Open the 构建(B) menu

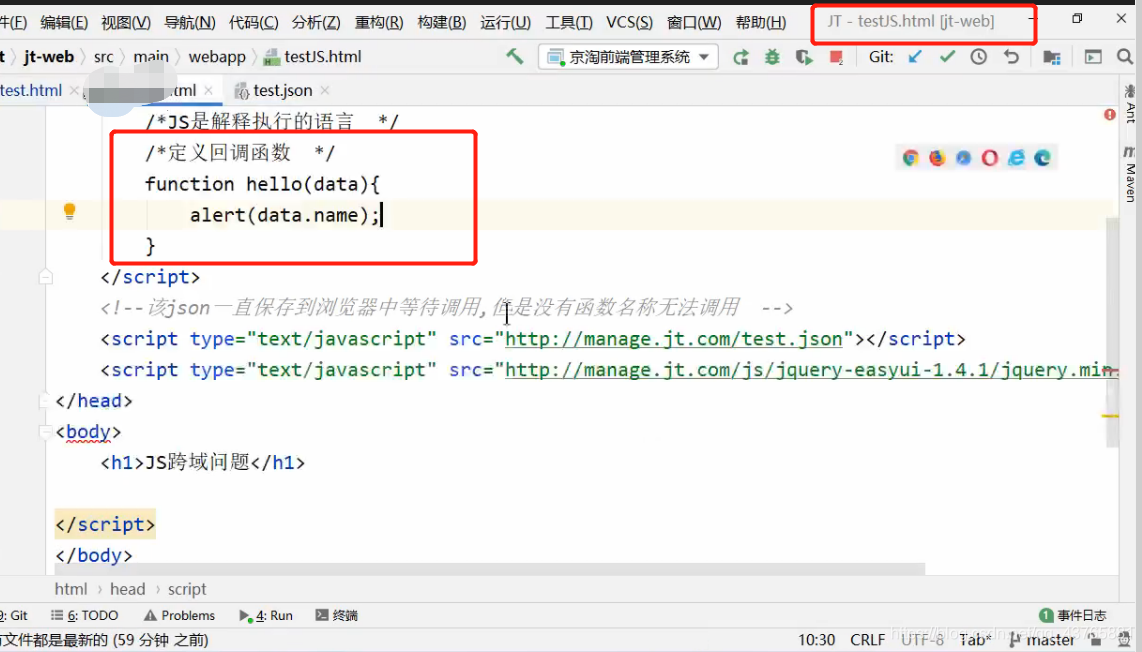441,23
